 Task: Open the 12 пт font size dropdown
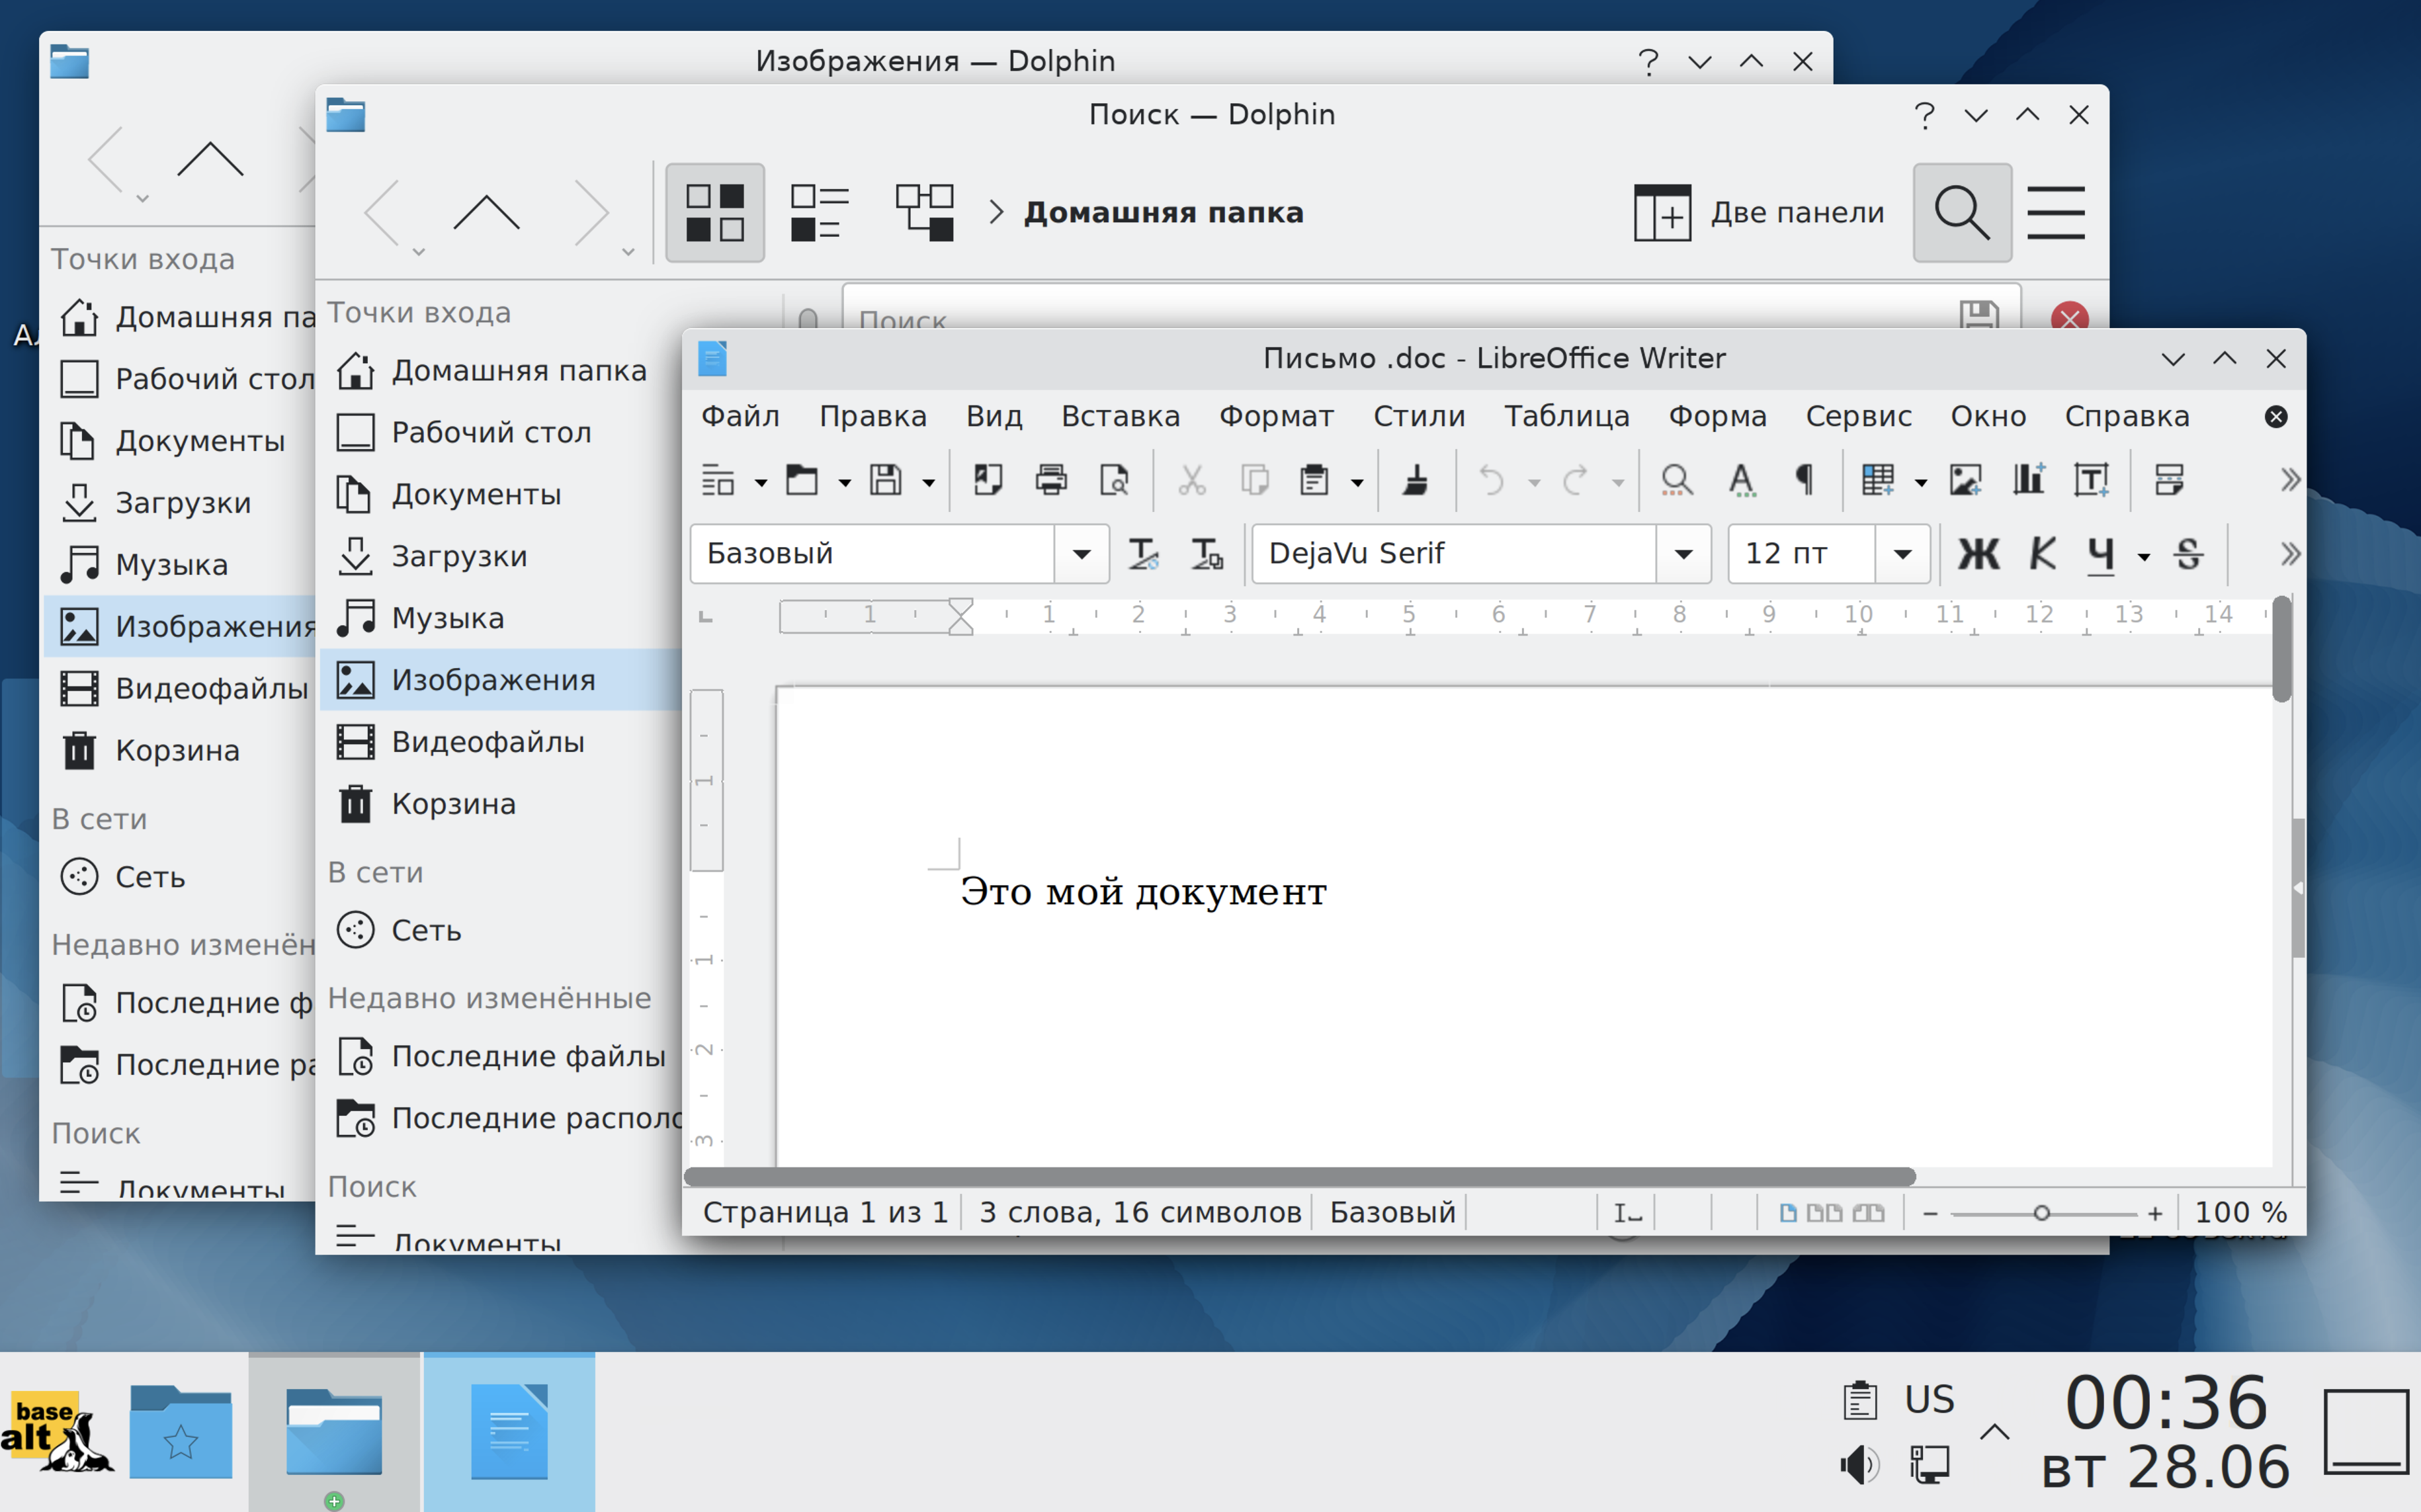pos(1902,554)
